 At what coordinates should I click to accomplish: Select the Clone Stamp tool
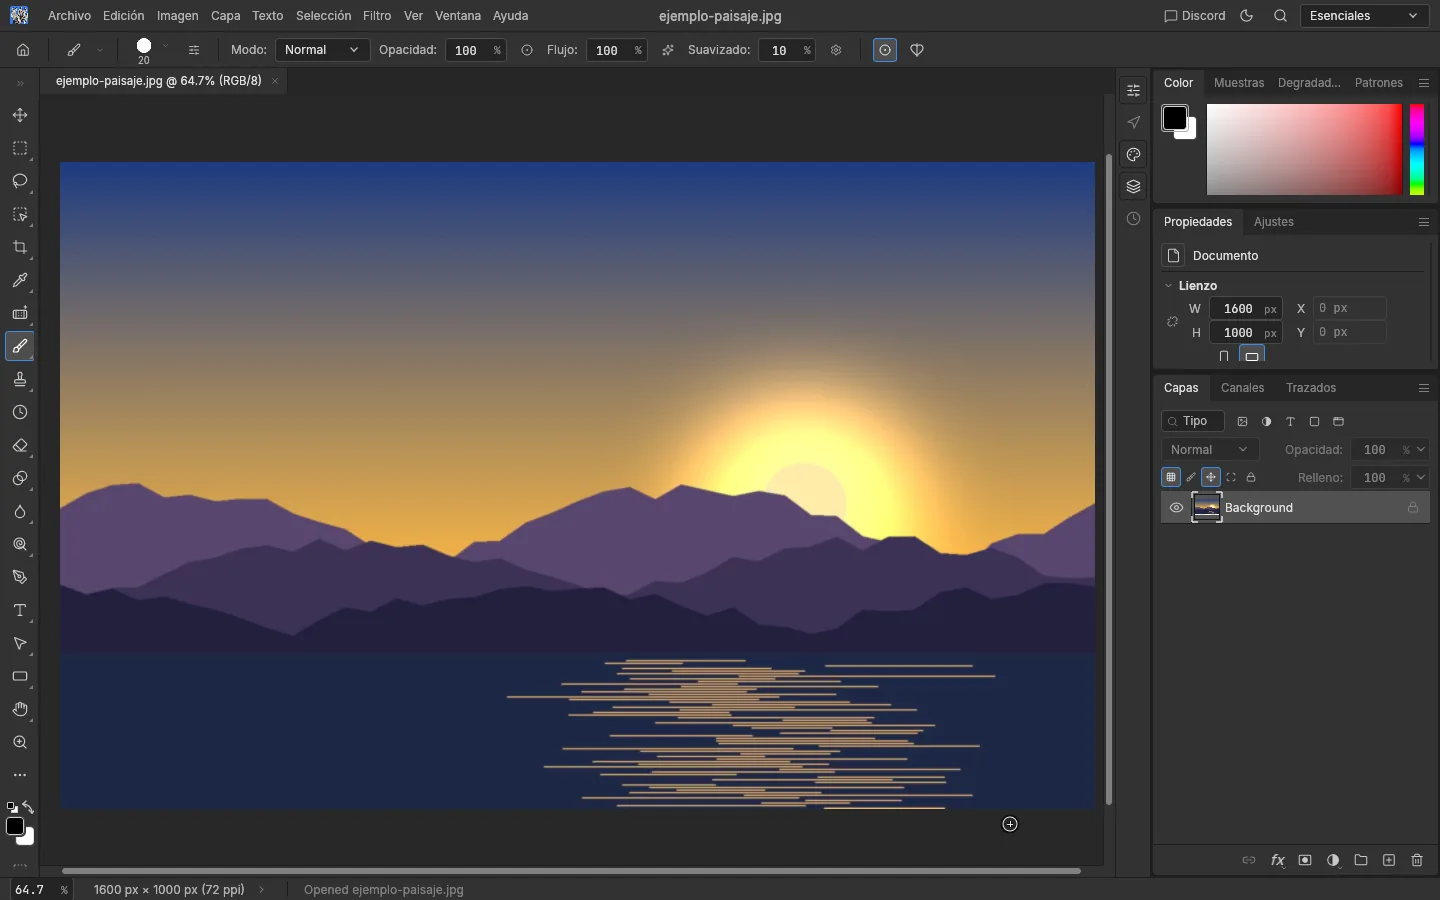click(19, 379)
